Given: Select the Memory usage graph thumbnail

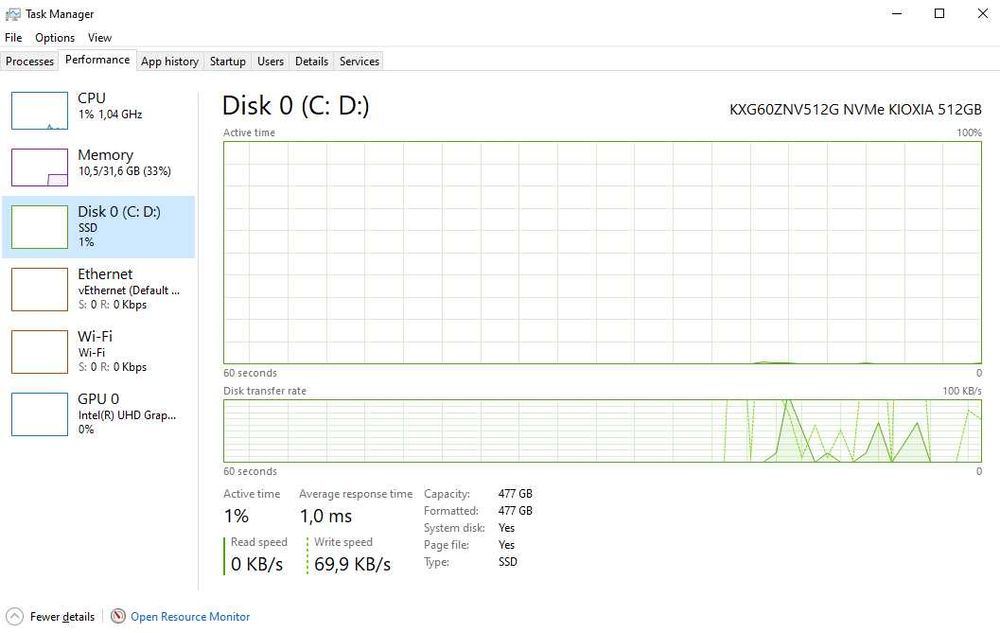Looking at the screenshot, I should [x=39, y=167].
